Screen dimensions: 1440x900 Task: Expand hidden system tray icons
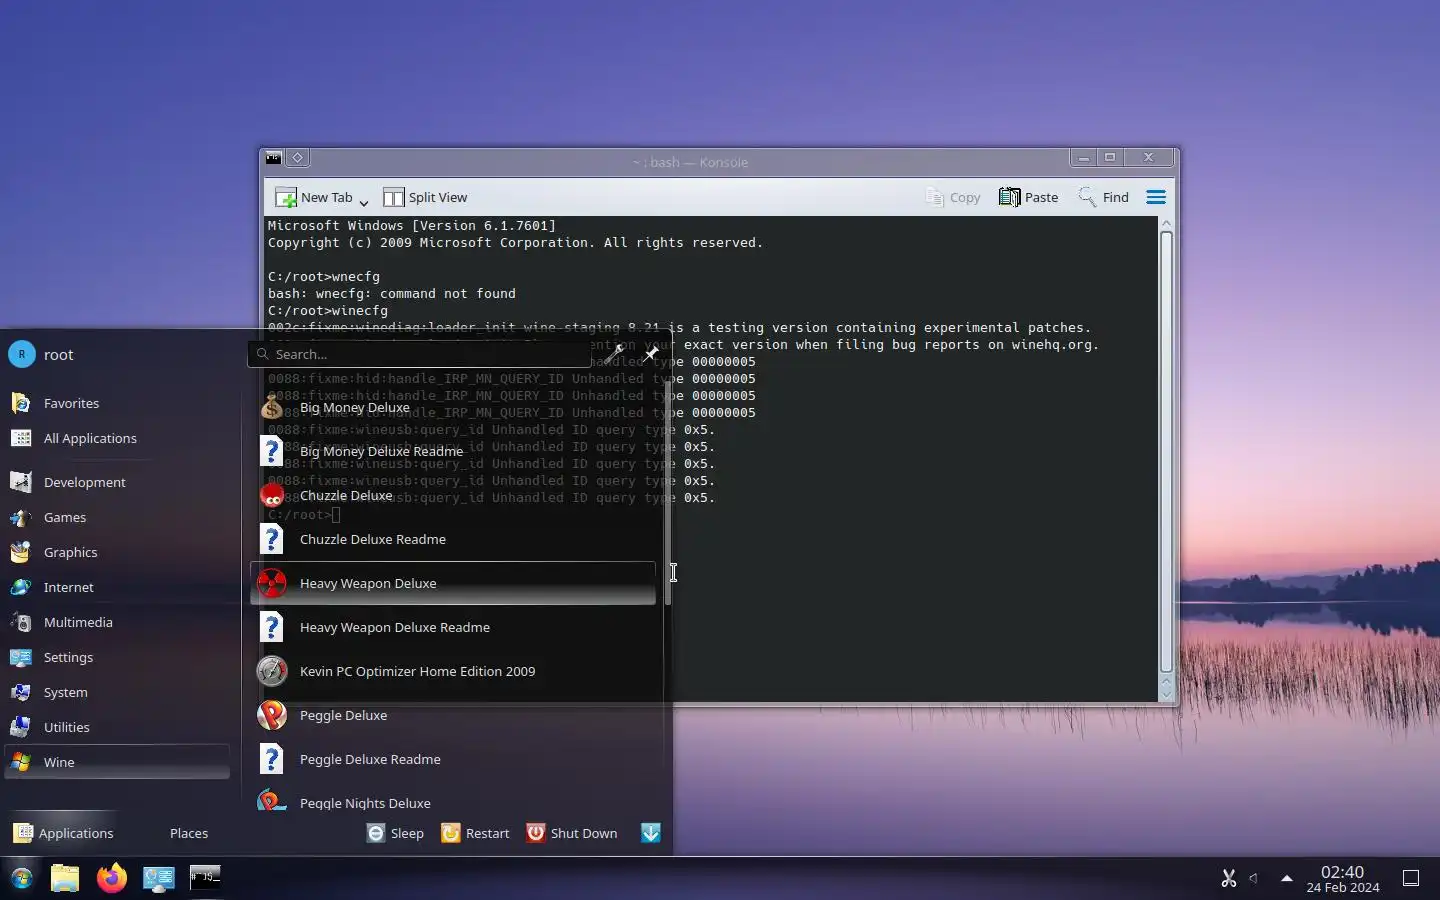[x=1286, y=878]
